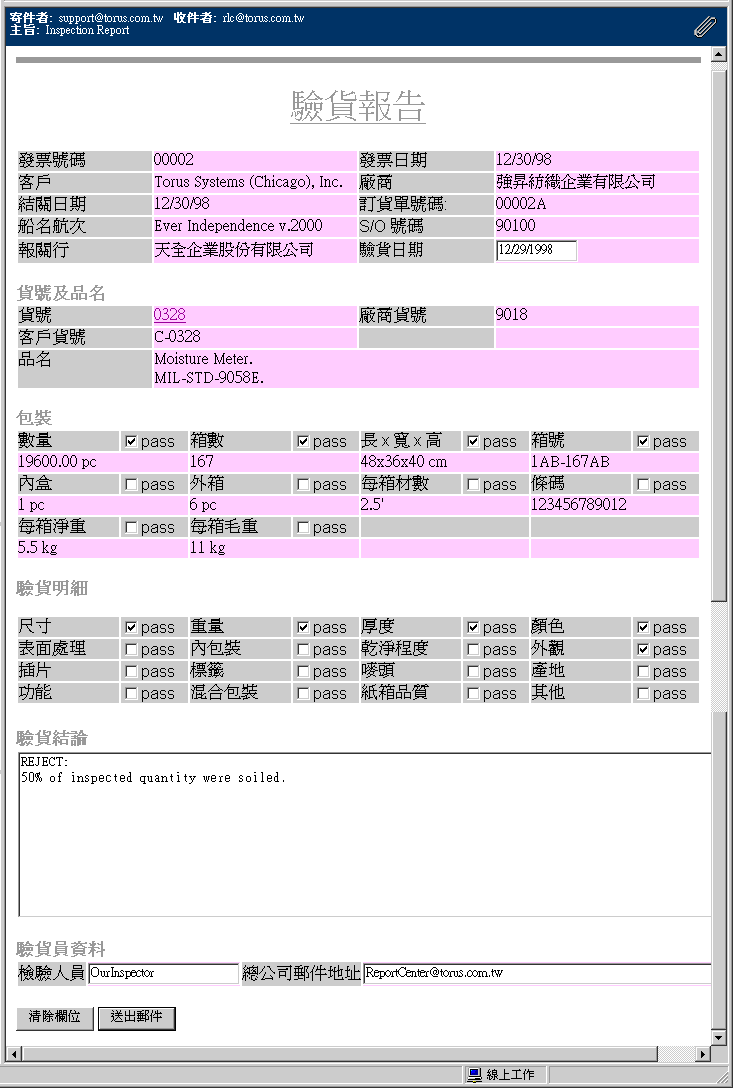
Task: Click the recipient rlc@torus.com.tw address
Action: 264,18
